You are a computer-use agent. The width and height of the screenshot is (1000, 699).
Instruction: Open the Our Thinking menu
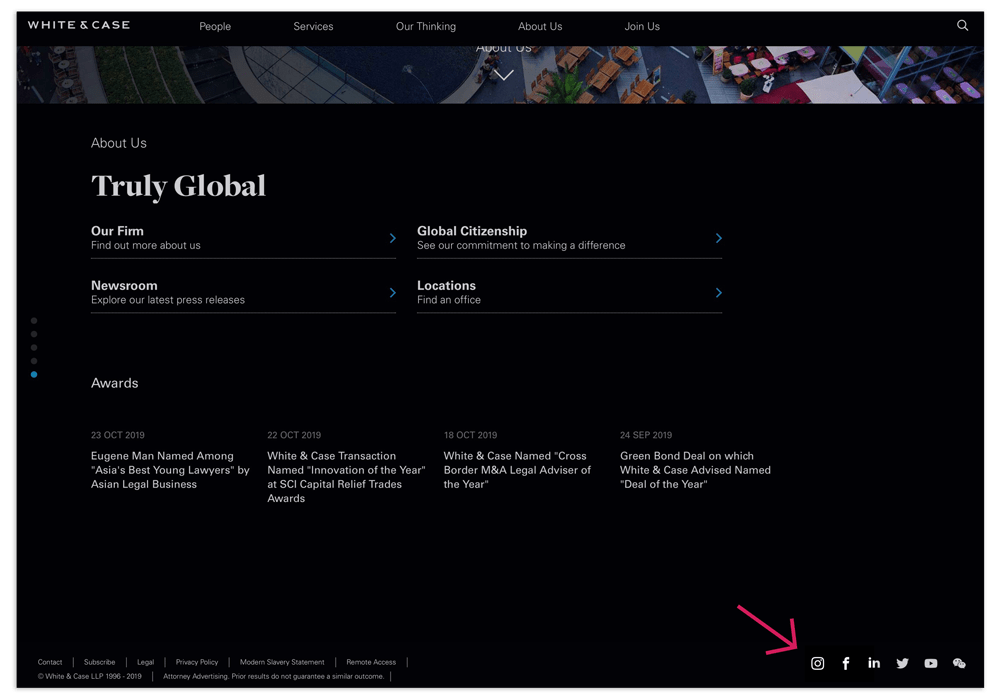(x=425, y=26)
